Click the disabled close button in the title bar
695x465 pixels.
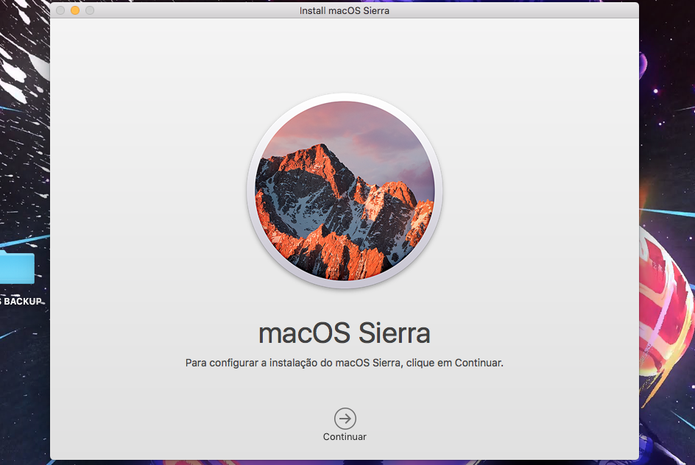tap(61, 10)
